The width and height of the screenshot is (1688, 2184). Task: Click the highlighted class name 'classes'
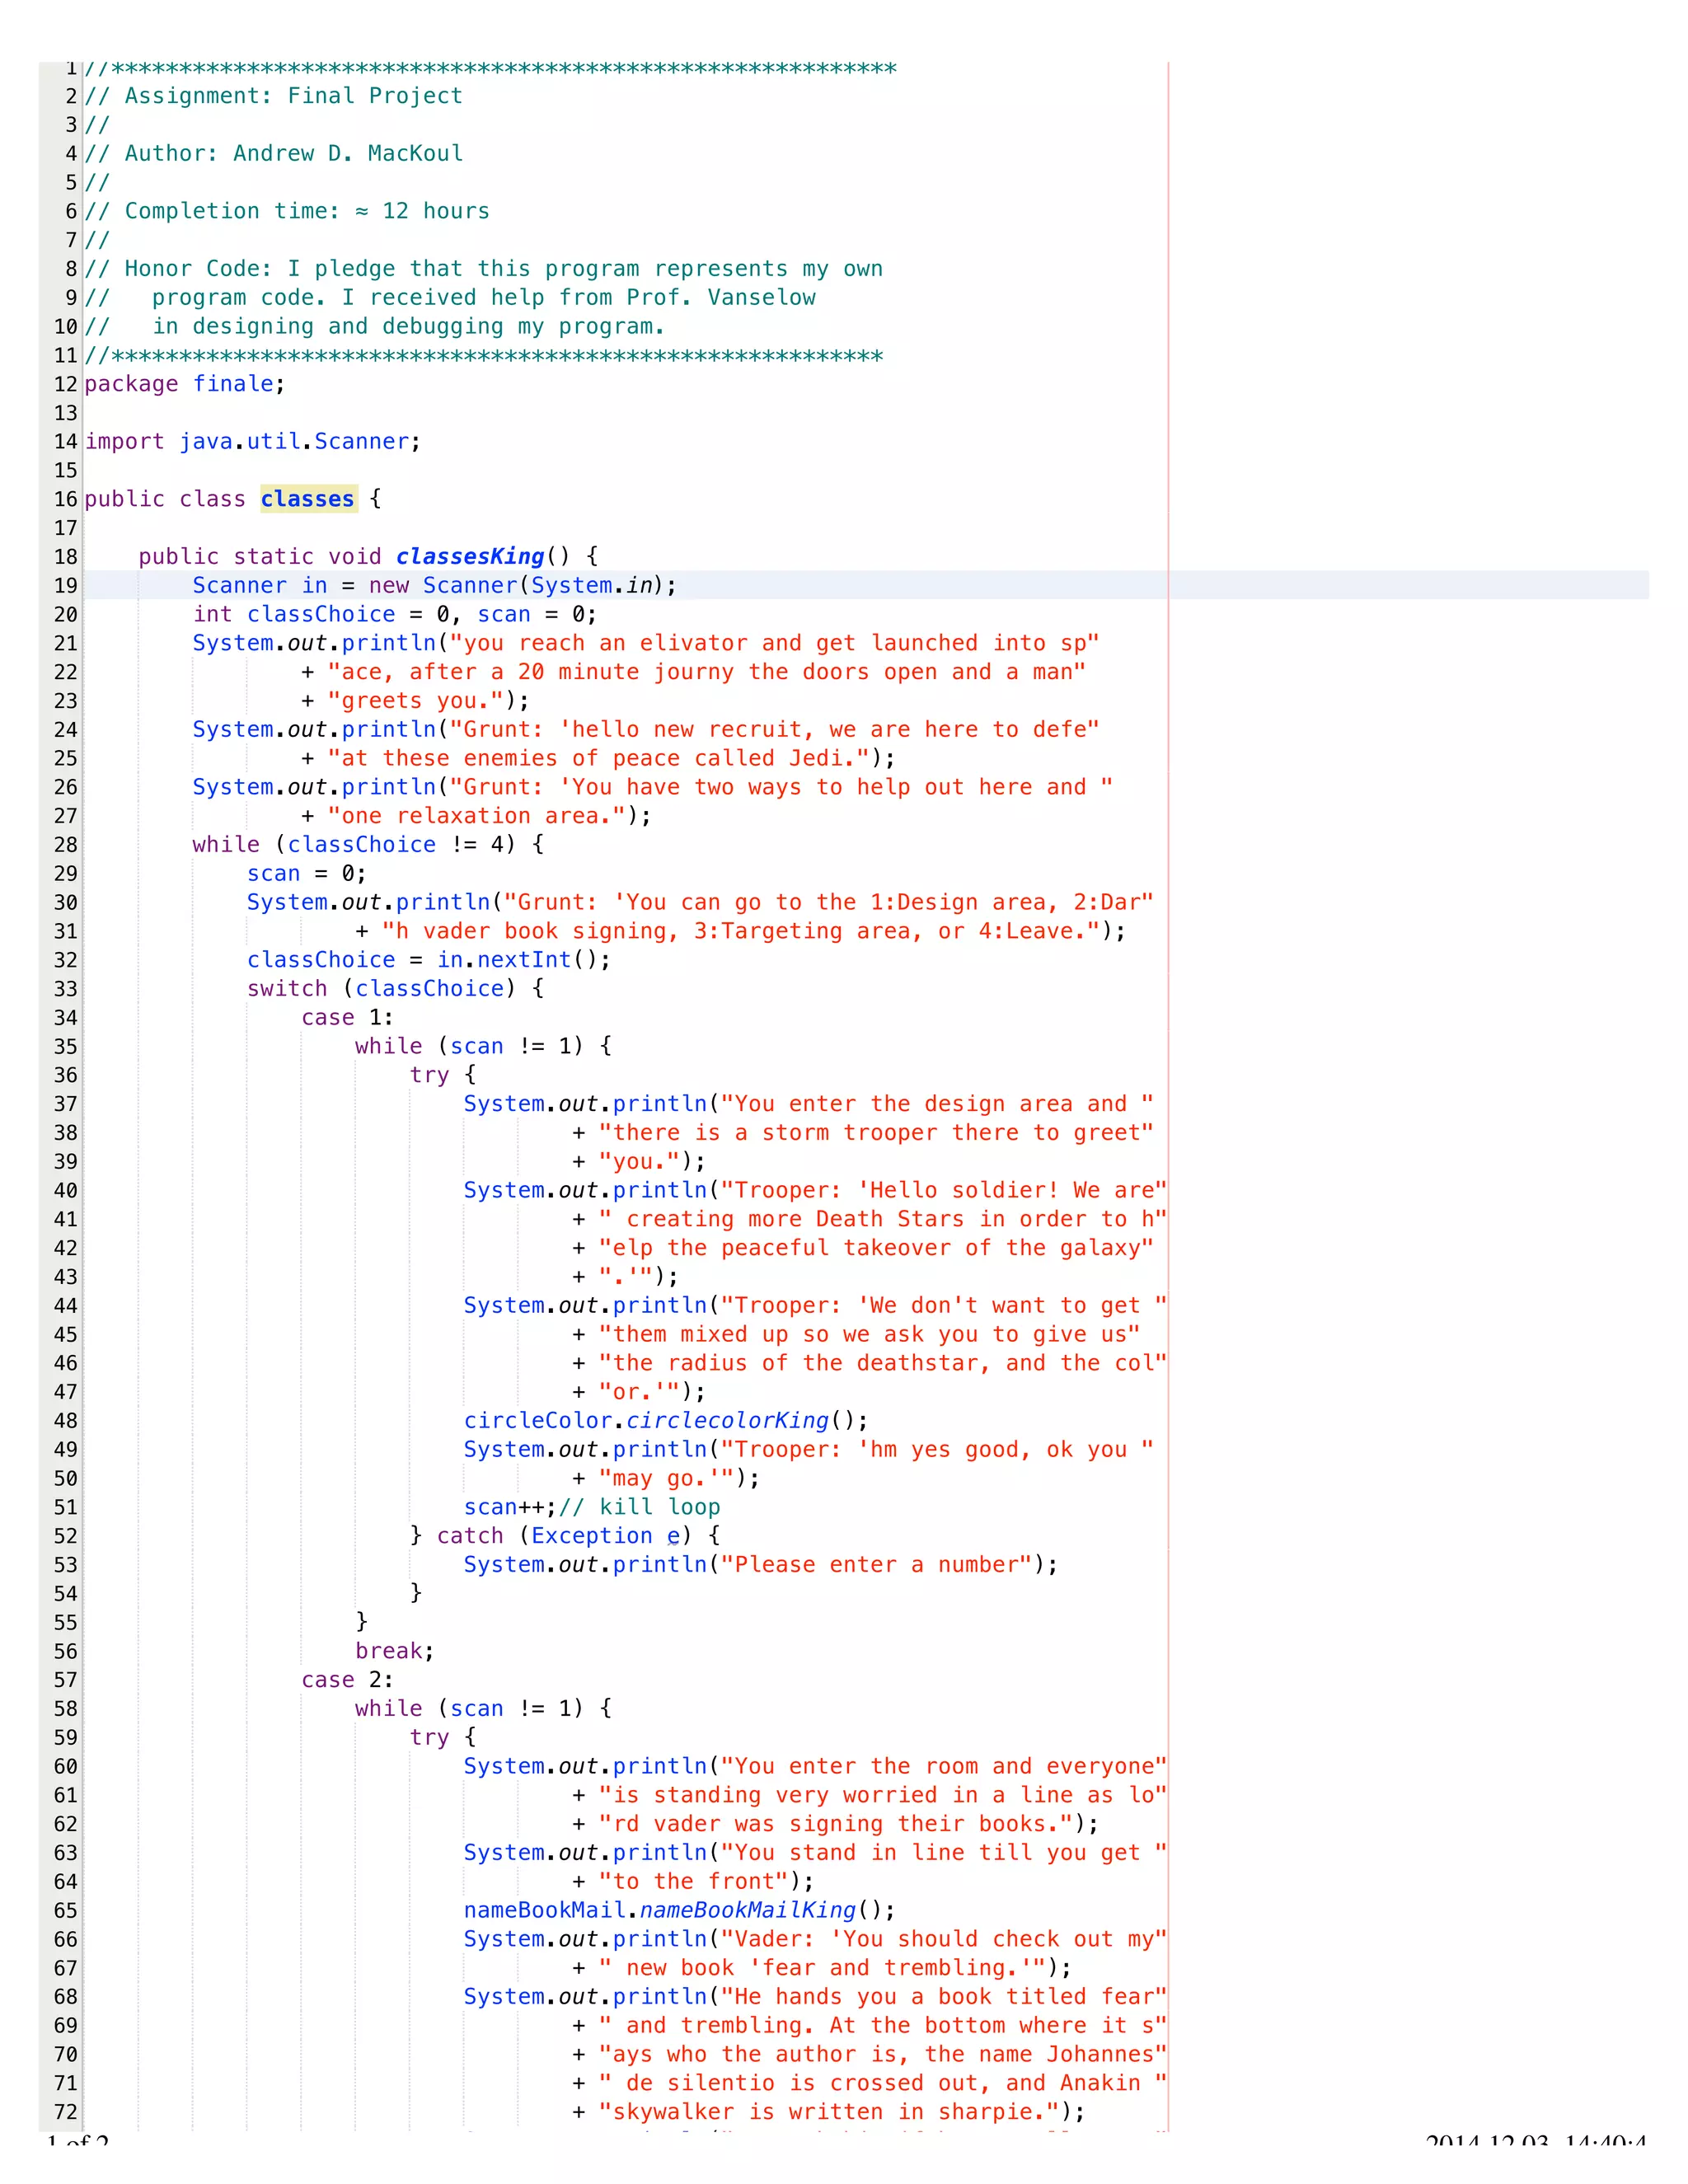click(308, 499)
